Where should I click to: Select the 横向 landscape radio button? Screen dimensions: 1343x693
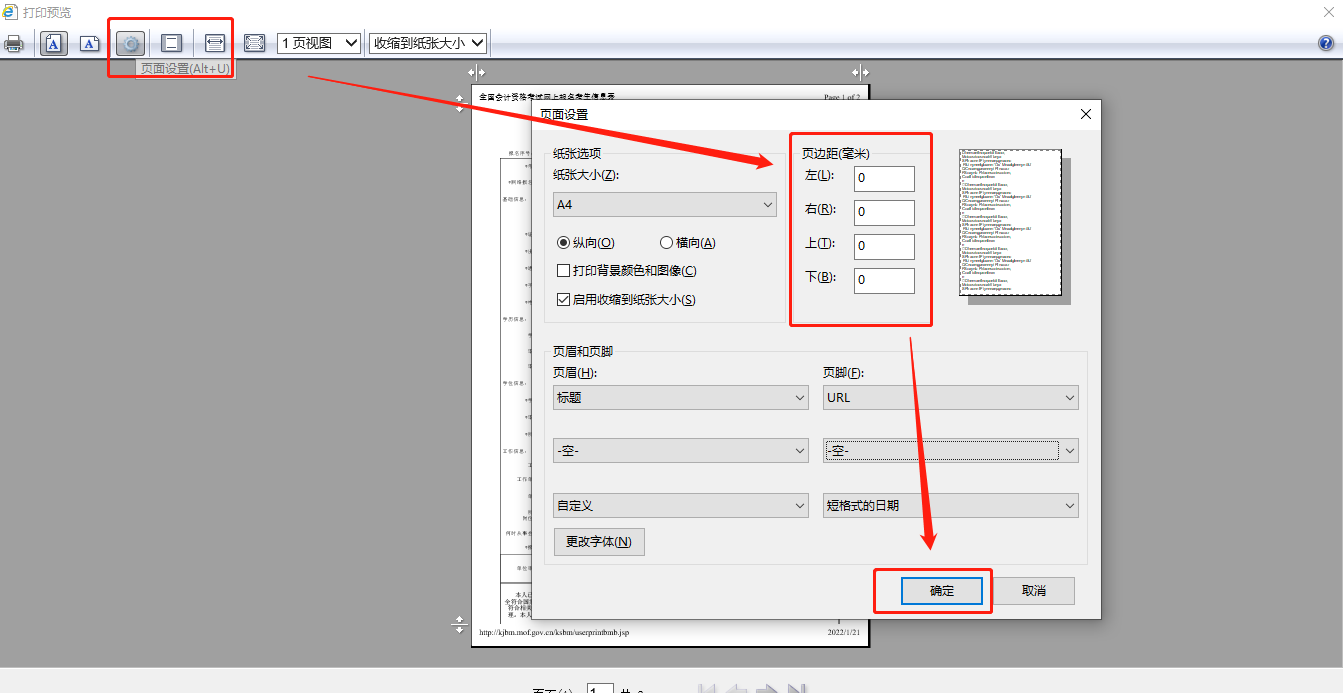(x=666, y=243)
